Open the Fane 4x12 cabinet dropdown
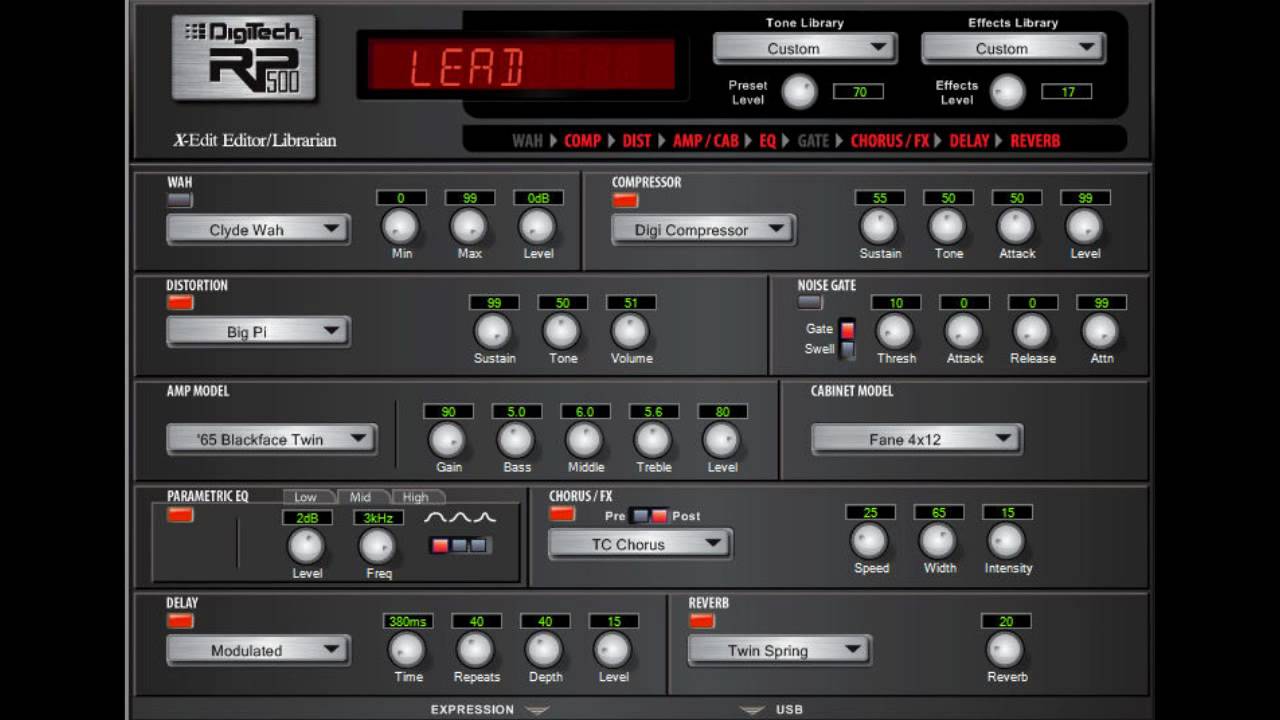 916,439
